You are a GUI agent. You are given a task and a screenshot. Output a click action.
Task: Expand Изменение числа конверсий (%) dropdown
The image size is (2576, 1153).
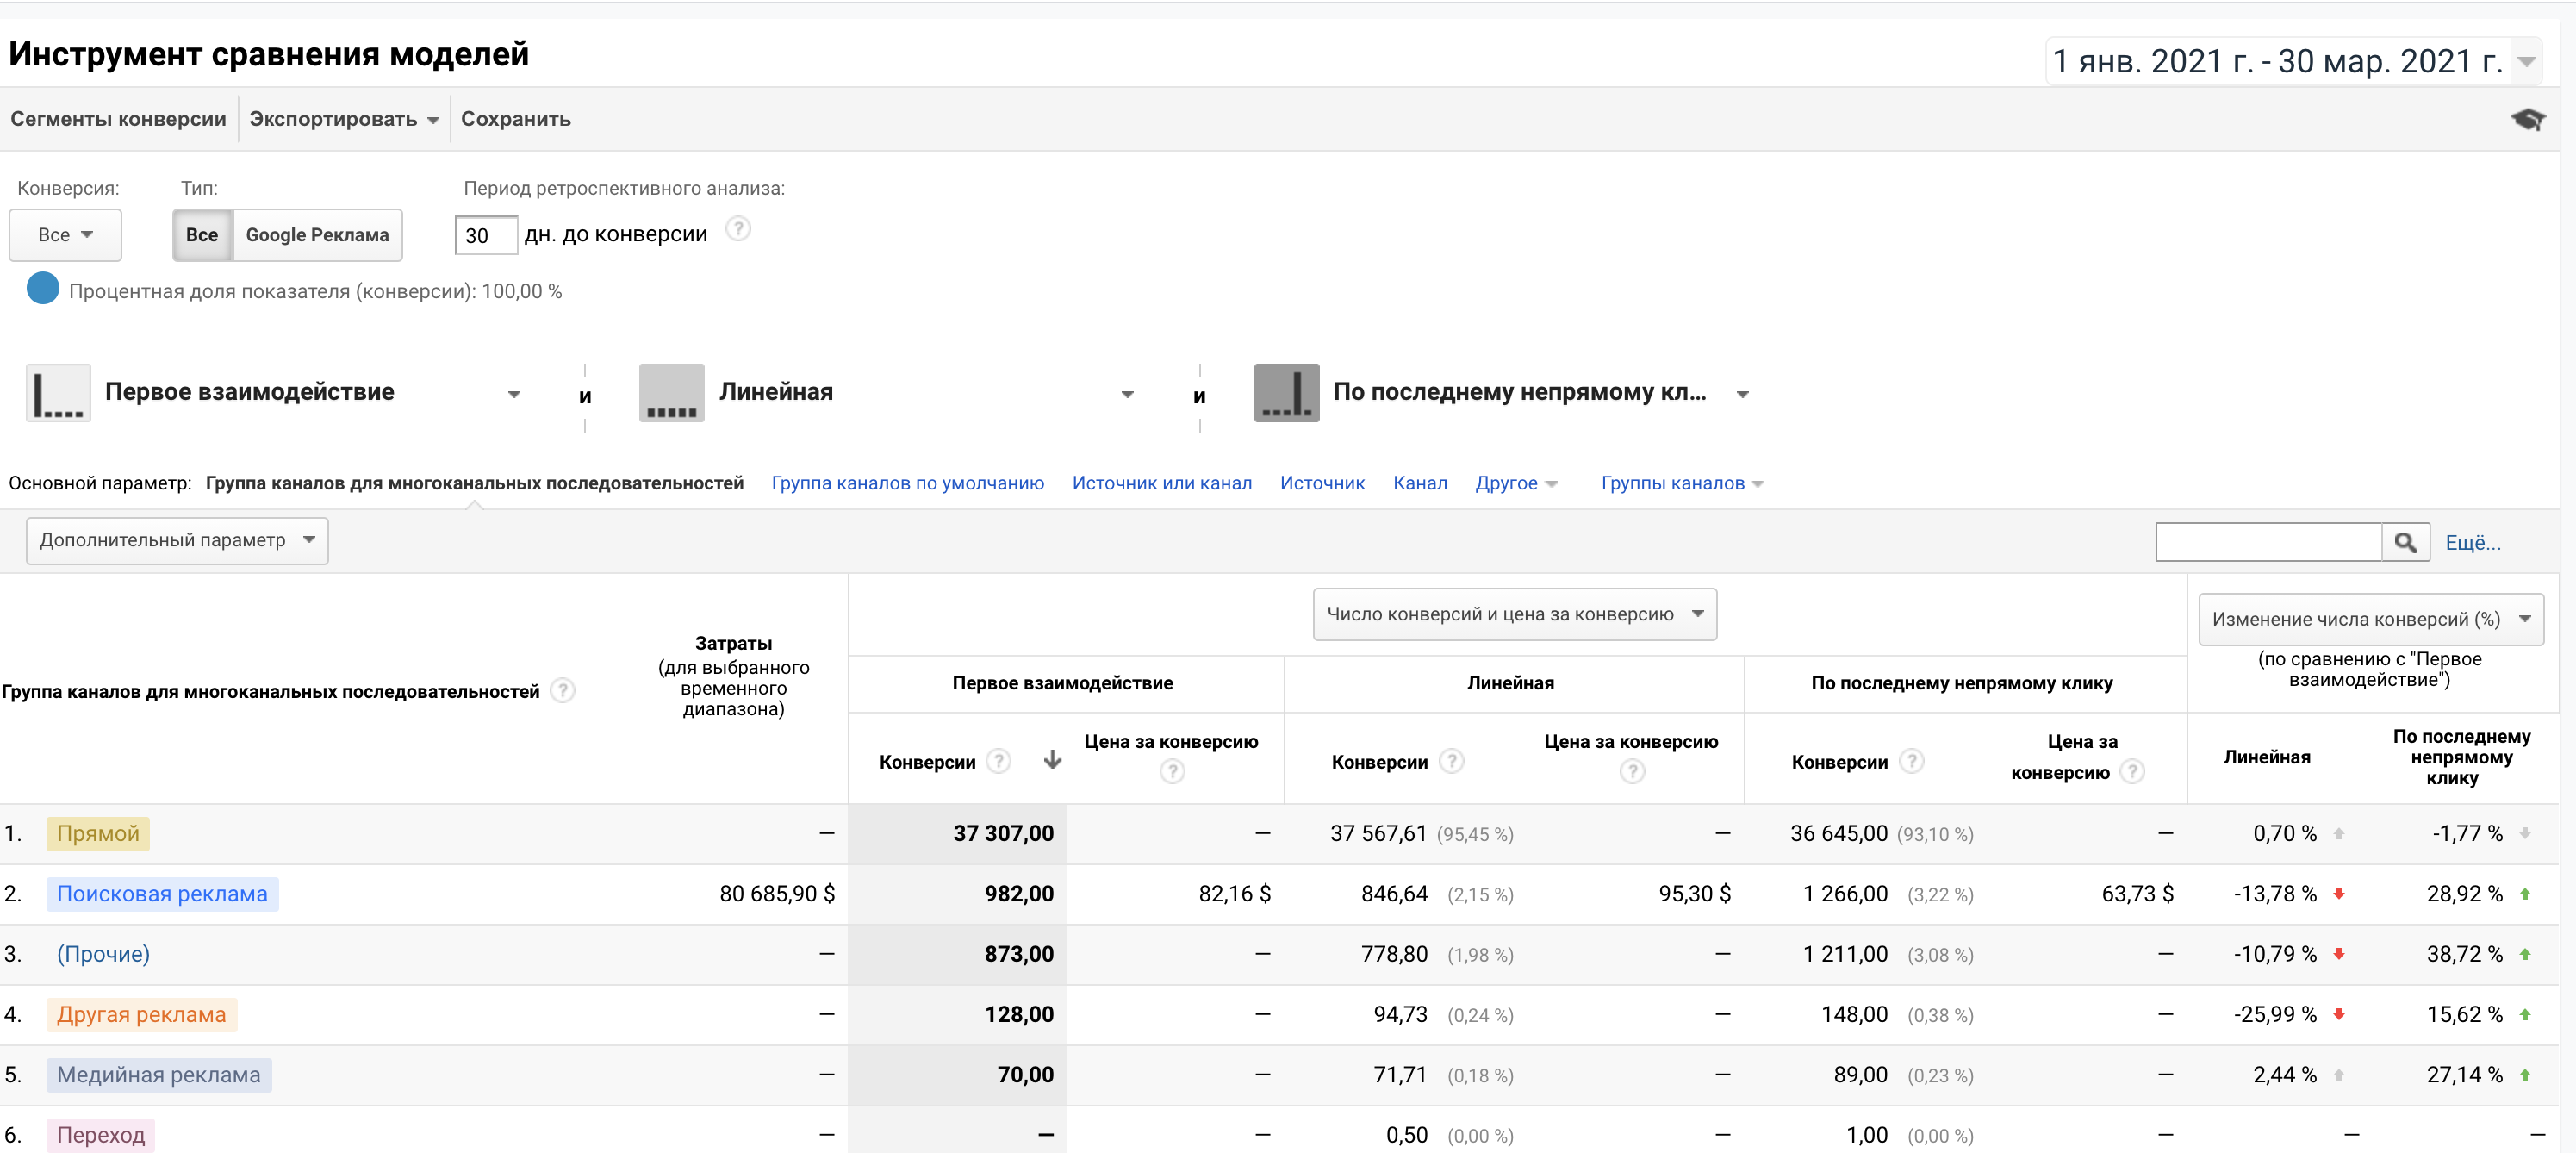[x=2370, y=619]
